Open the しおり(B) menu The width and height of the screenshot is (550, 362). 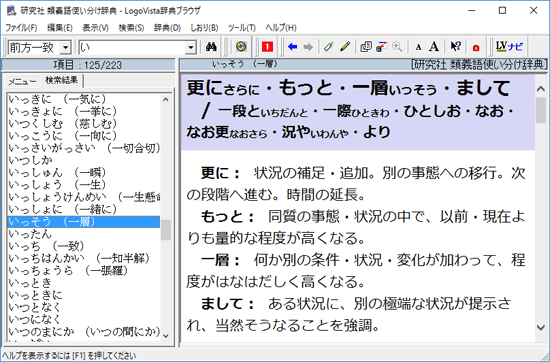tap(204, 28)
